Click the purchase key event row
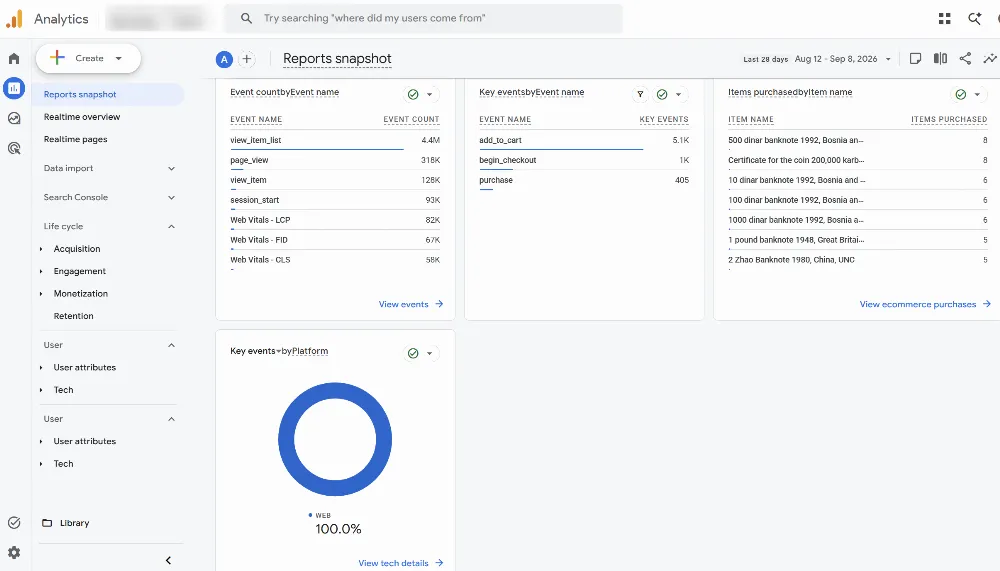The width and height of the screenshot is (1000, 571). coord(584,181)
